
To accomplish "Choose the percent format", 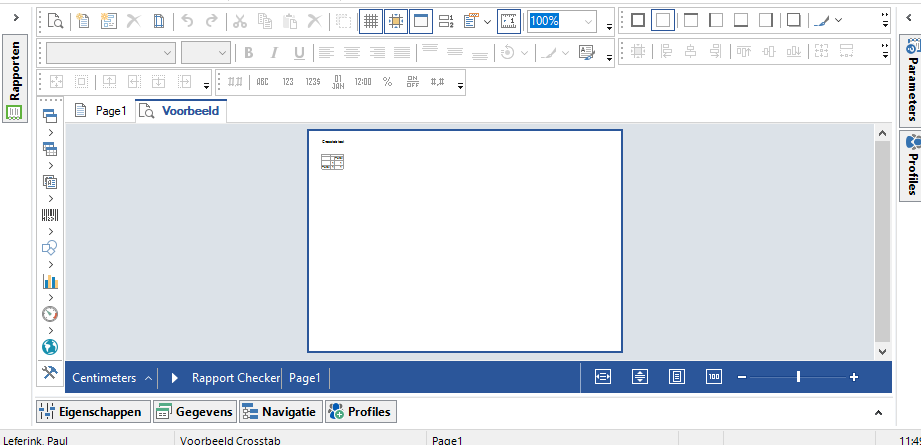I will pos(388,82).
